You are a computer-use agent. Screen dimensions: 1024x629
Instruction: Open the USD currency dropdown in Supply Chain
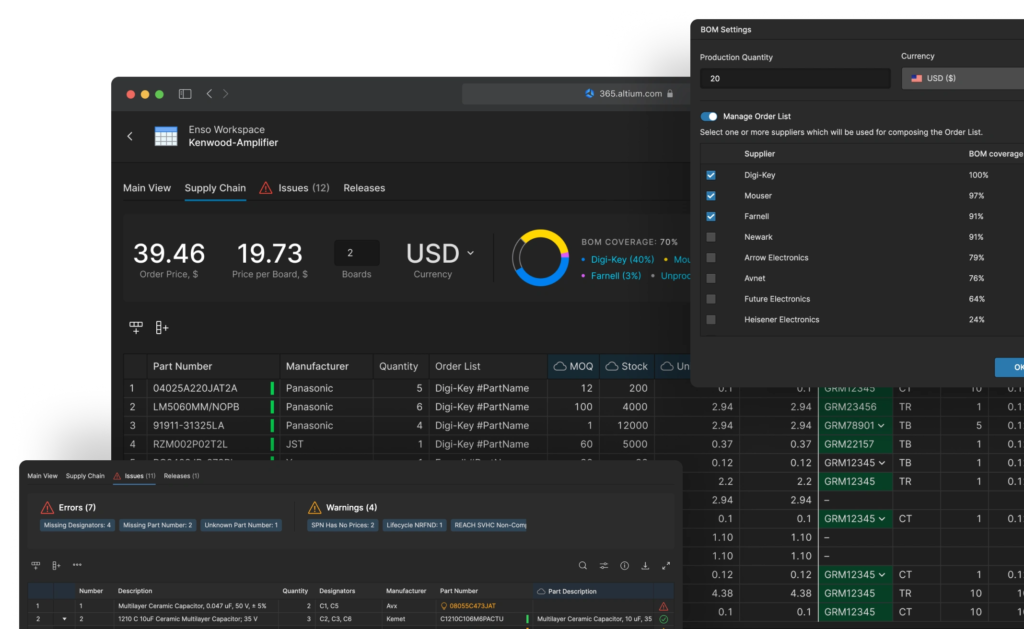(x=440, y=253)
